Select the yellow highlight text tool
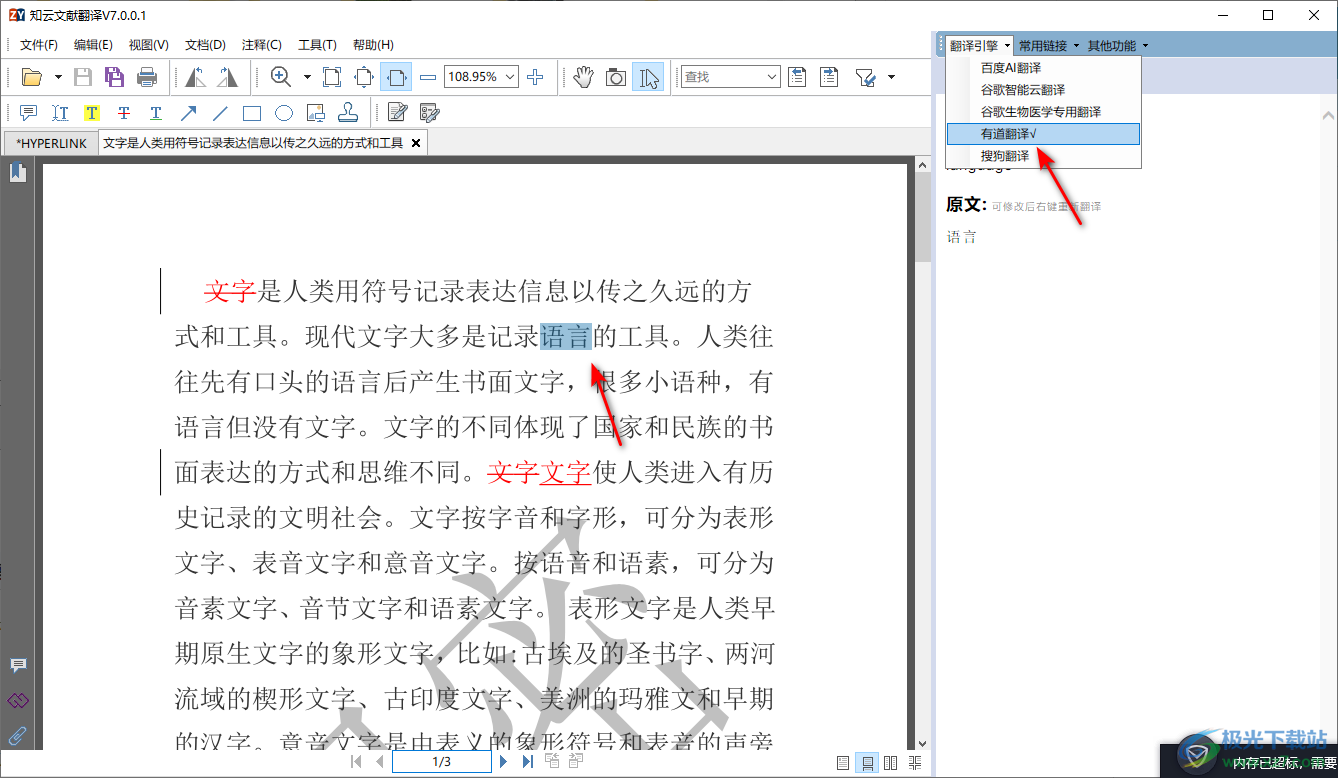1338x778 pixels. 92,113
